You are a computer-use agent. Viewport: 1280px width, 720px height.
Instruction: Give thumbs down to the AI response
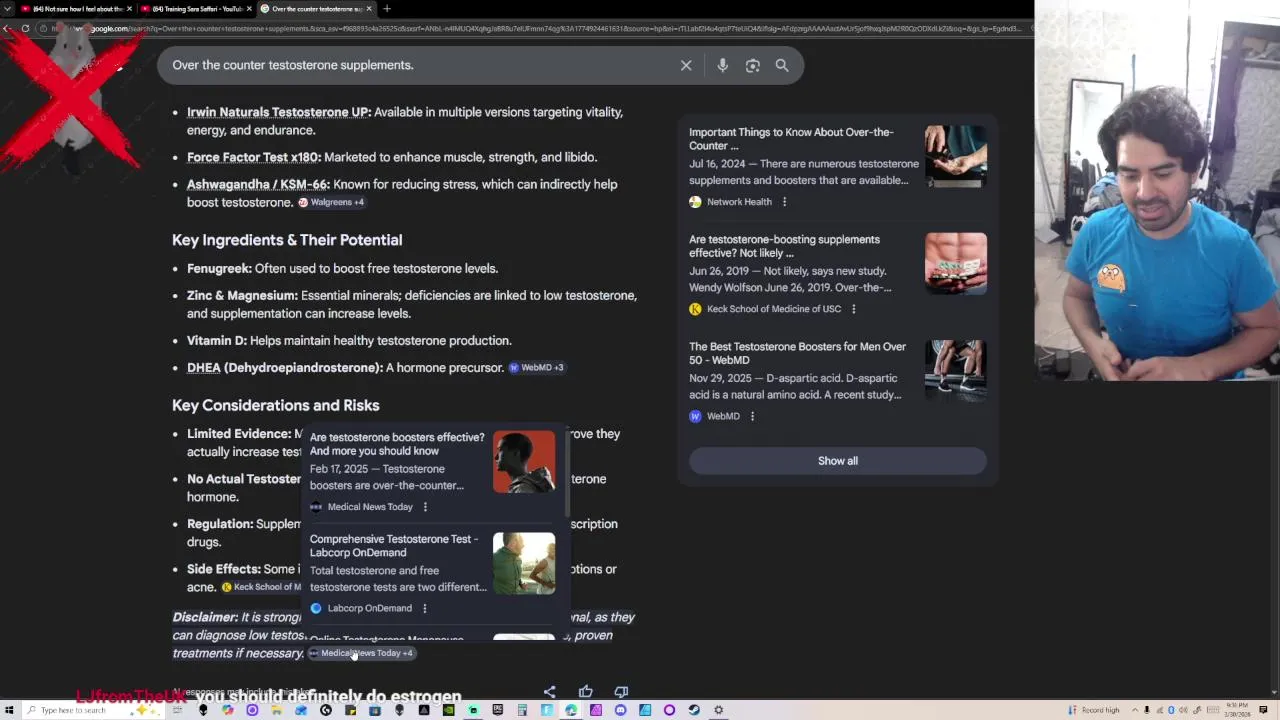click(621, 691)
